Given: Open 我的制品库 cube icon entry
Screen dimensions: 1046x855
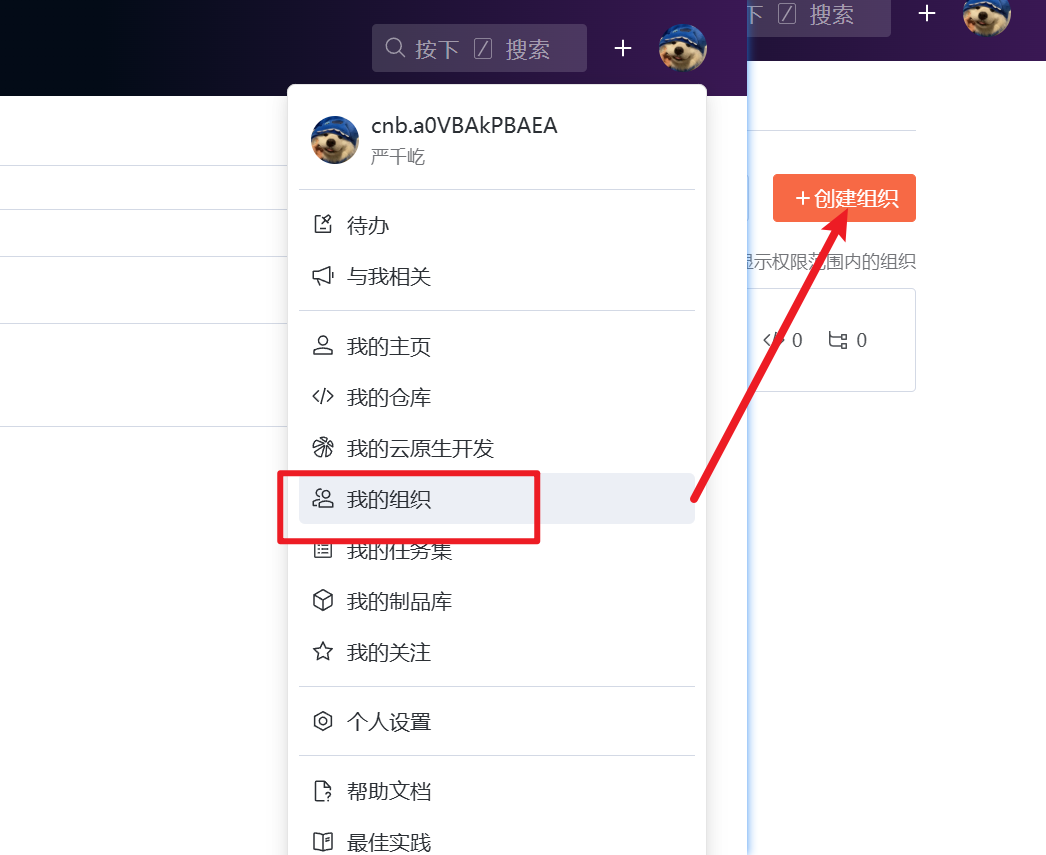Looking at the screenshot, I should pos(399,602).
